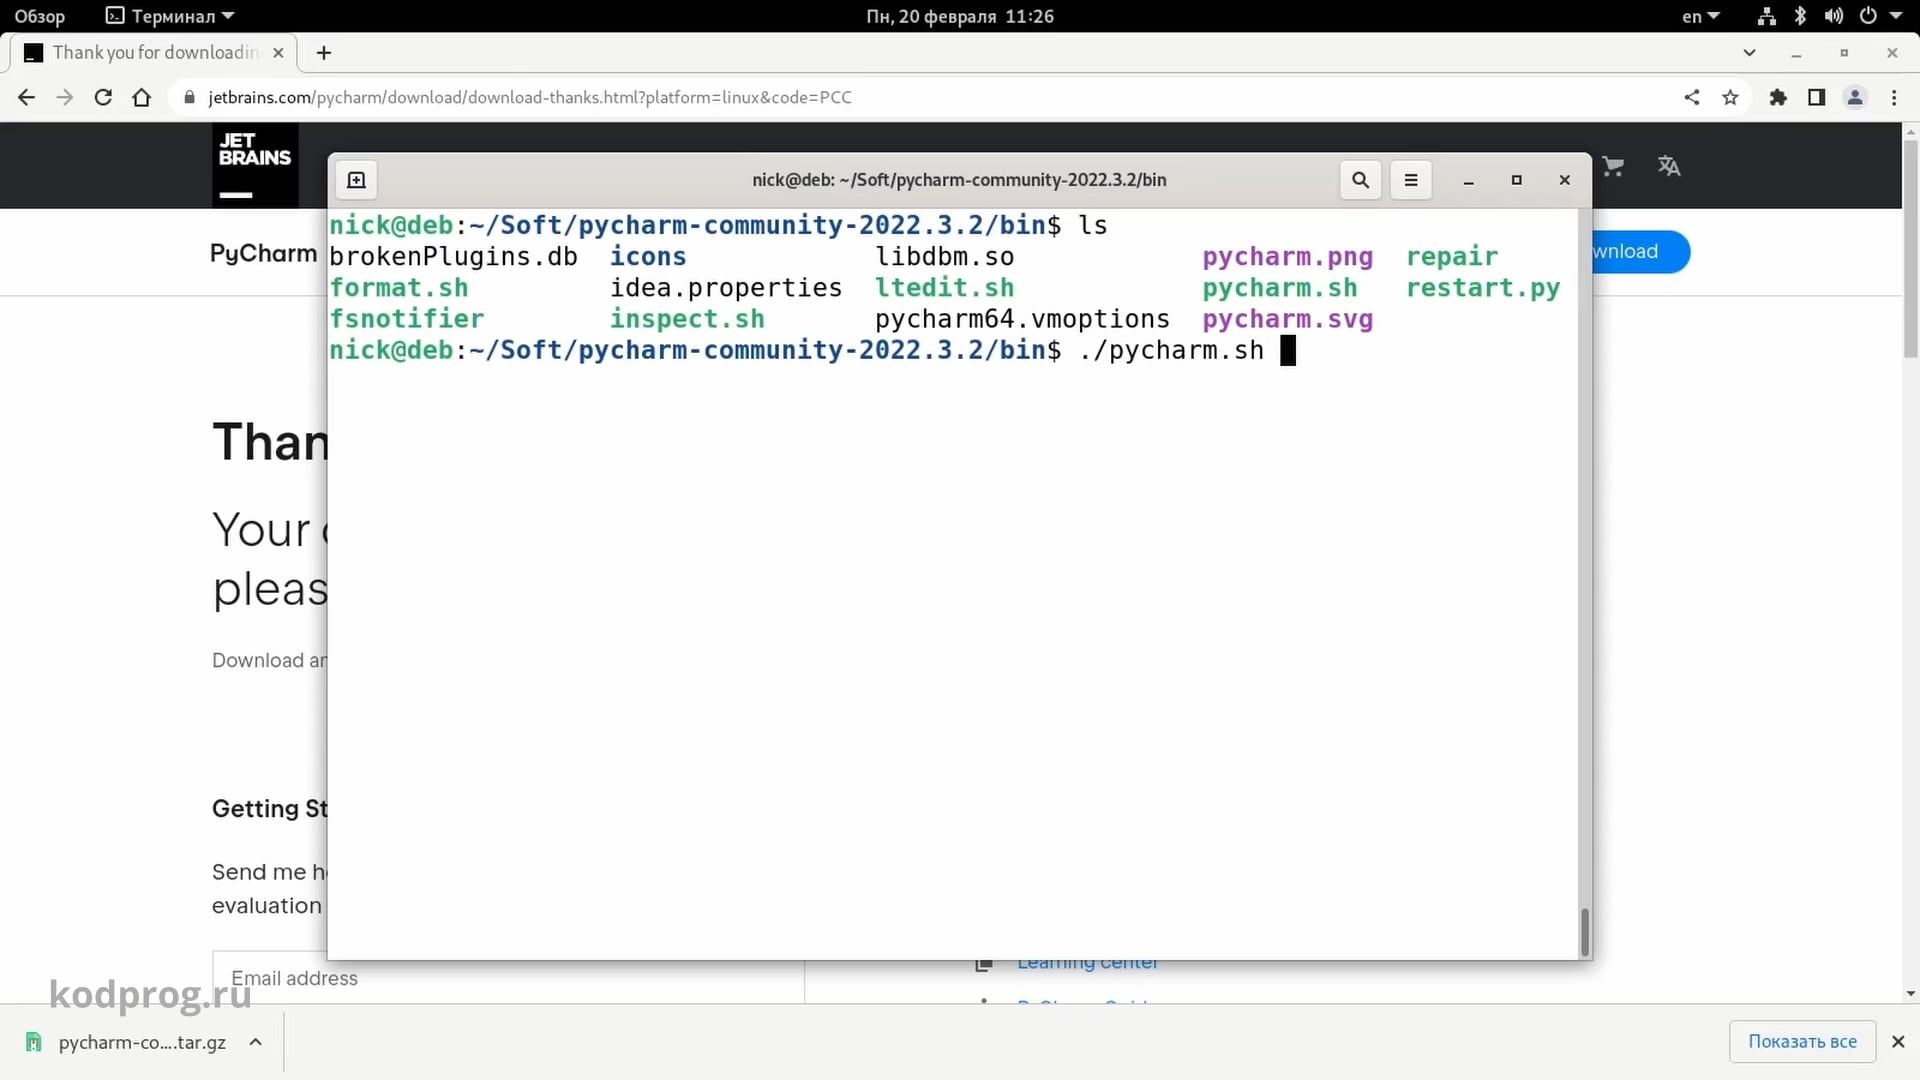1920x1080 pixels.
Task: Go to browser home page
Action: [x=142, y=97]
